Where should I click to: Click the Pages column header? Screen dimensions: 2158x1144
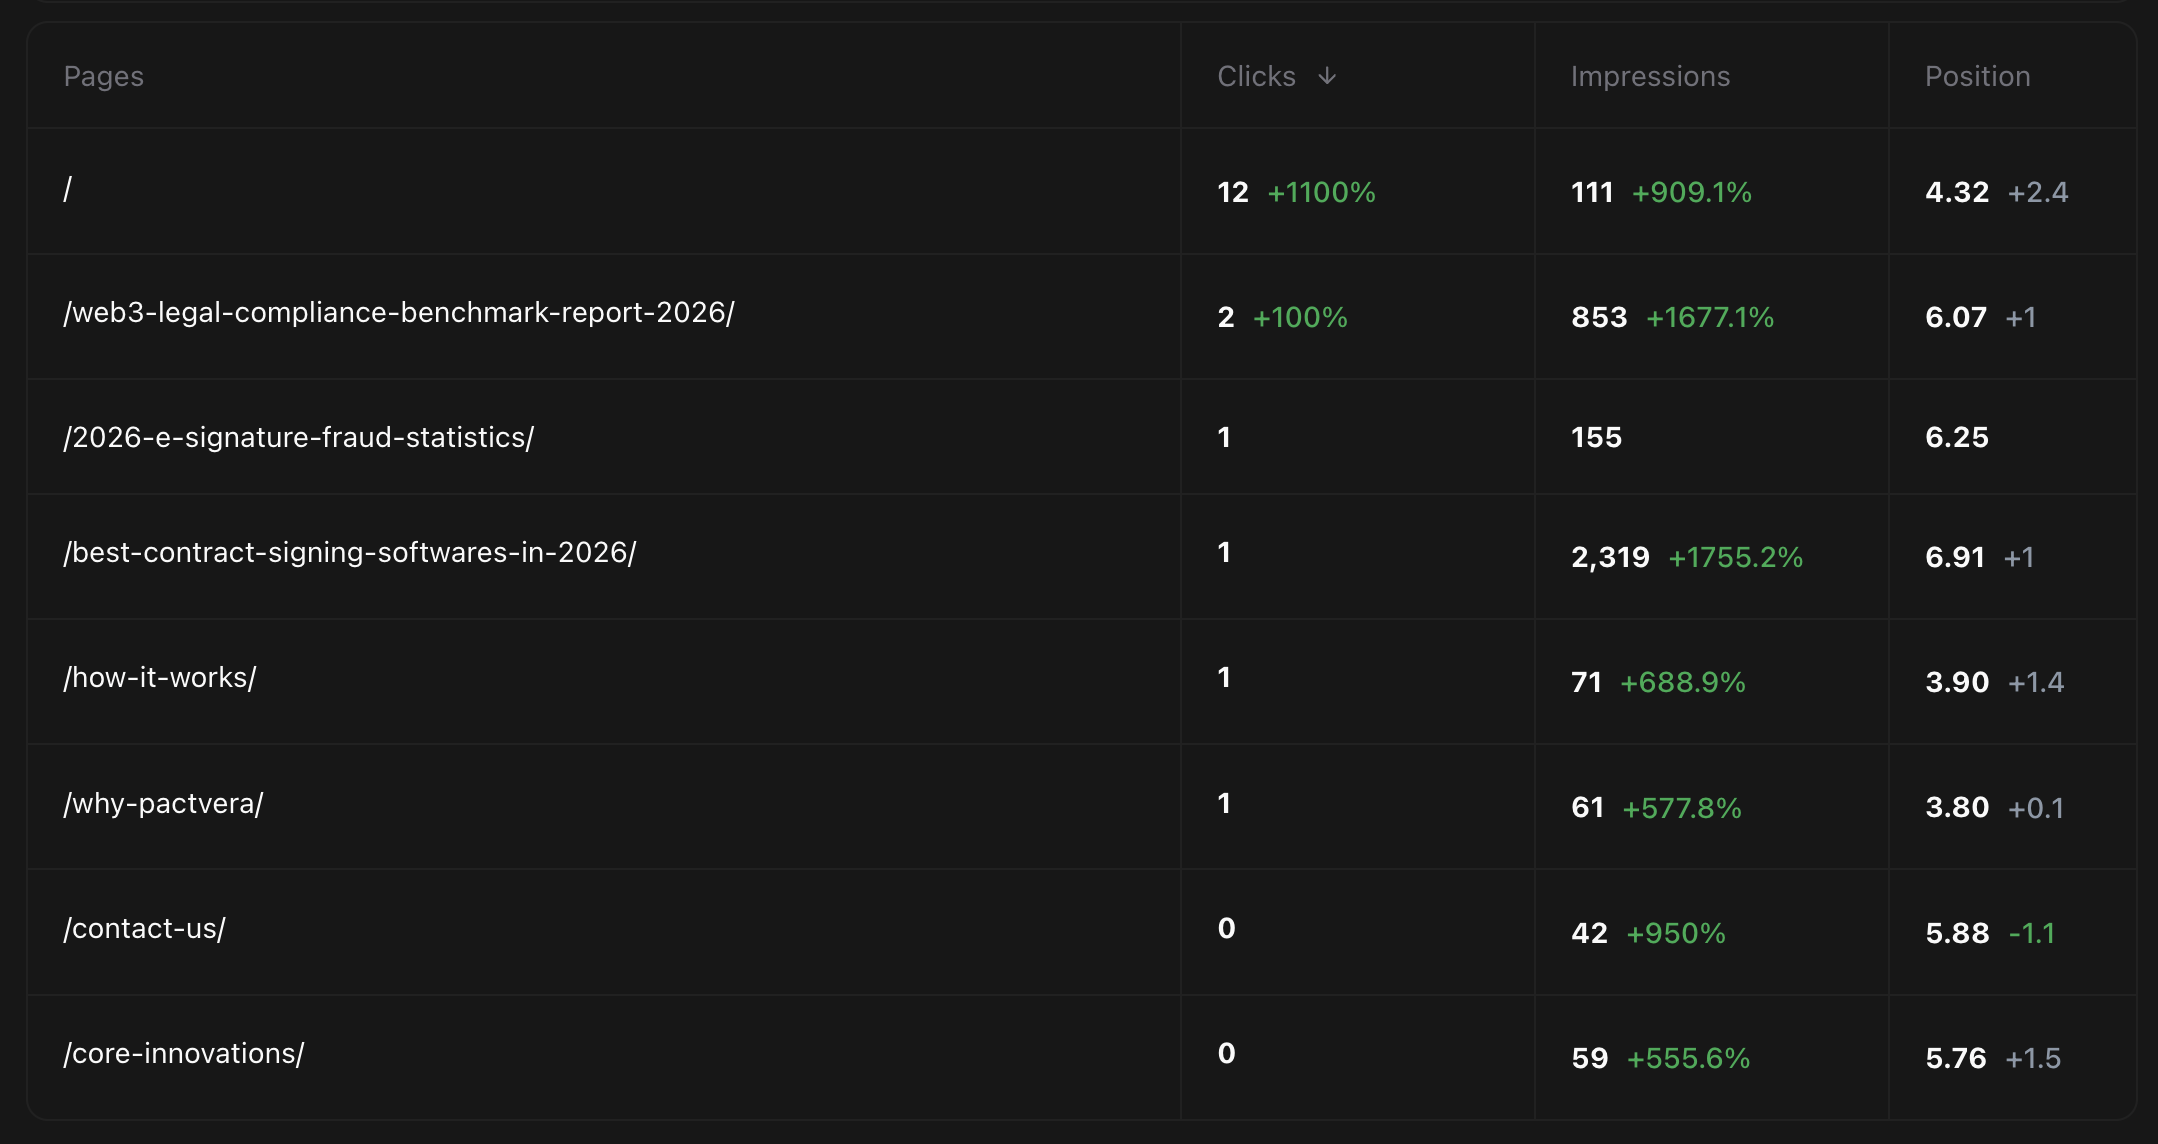pos(104,76)
